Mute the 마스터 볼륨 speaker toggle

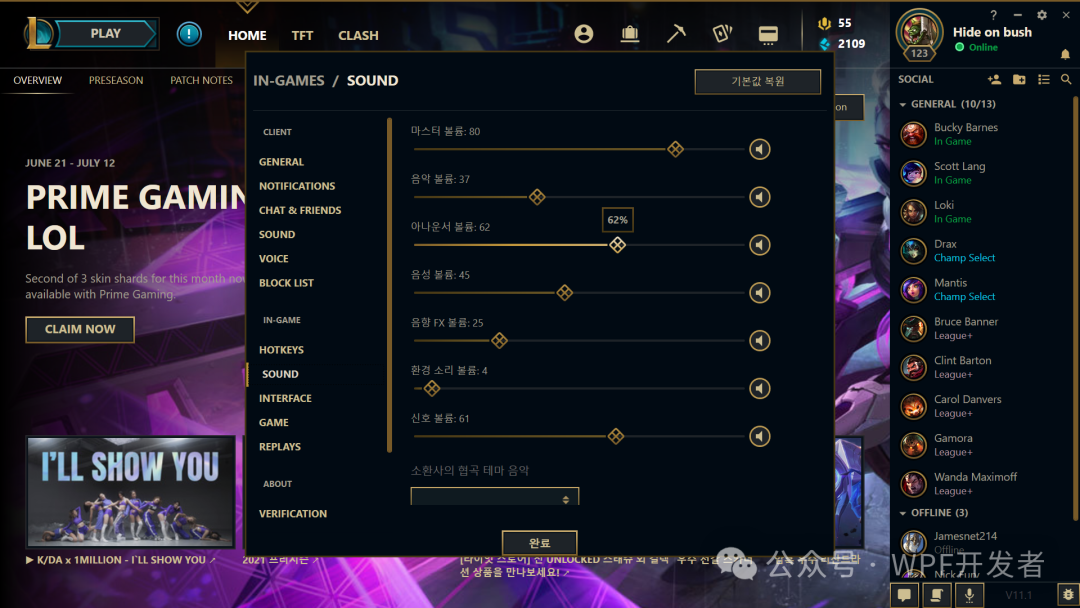(760, 149)
